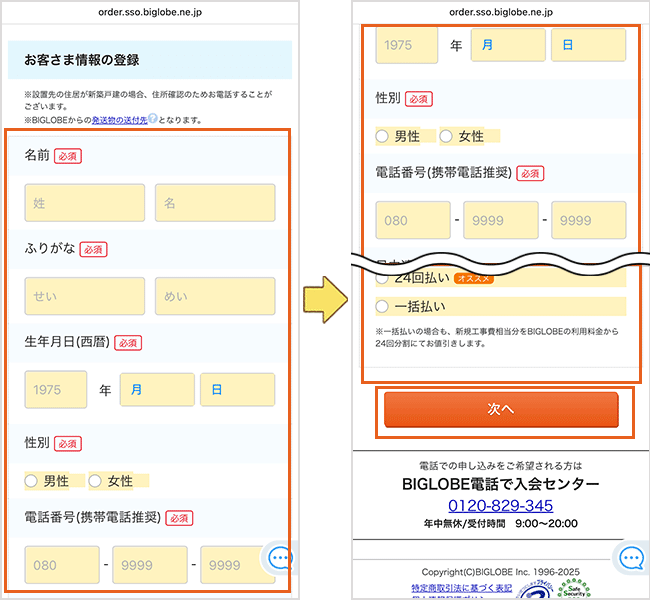Screen dimensions: 650x600
Task: Select 女性 radio on left screen
Action: tap(95, 481)
